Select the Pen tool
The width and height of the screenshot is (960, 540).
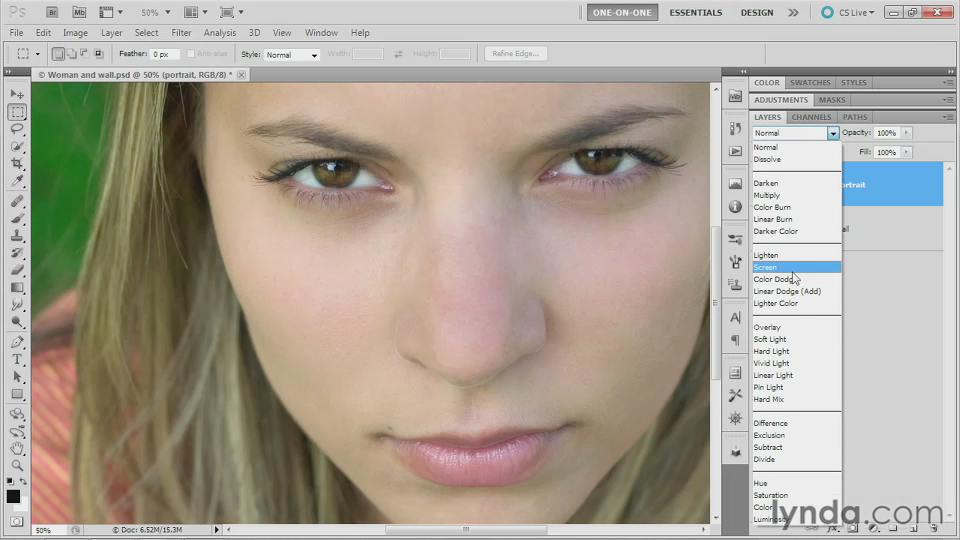17,342
